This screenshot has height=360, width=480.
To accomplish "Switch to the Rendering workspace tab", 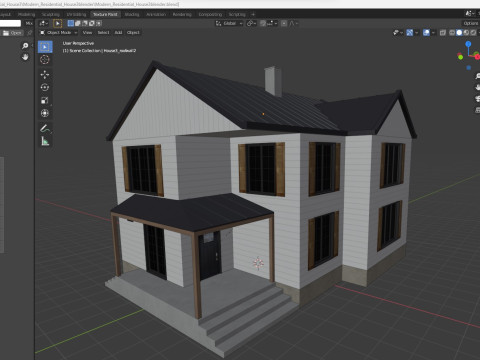I will tap(182, 14).
